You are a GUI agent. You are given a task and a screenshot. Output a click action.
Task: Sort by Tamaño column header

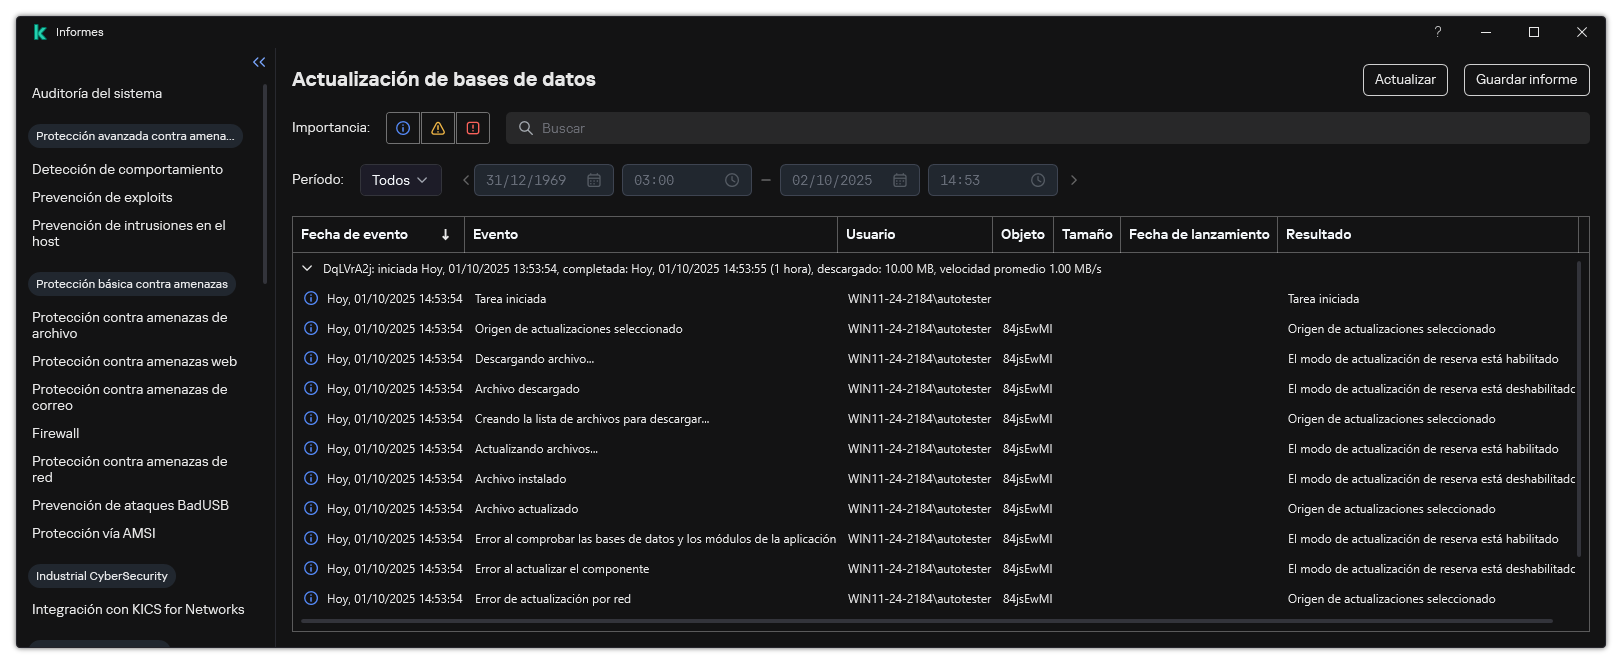[1087, 234]
